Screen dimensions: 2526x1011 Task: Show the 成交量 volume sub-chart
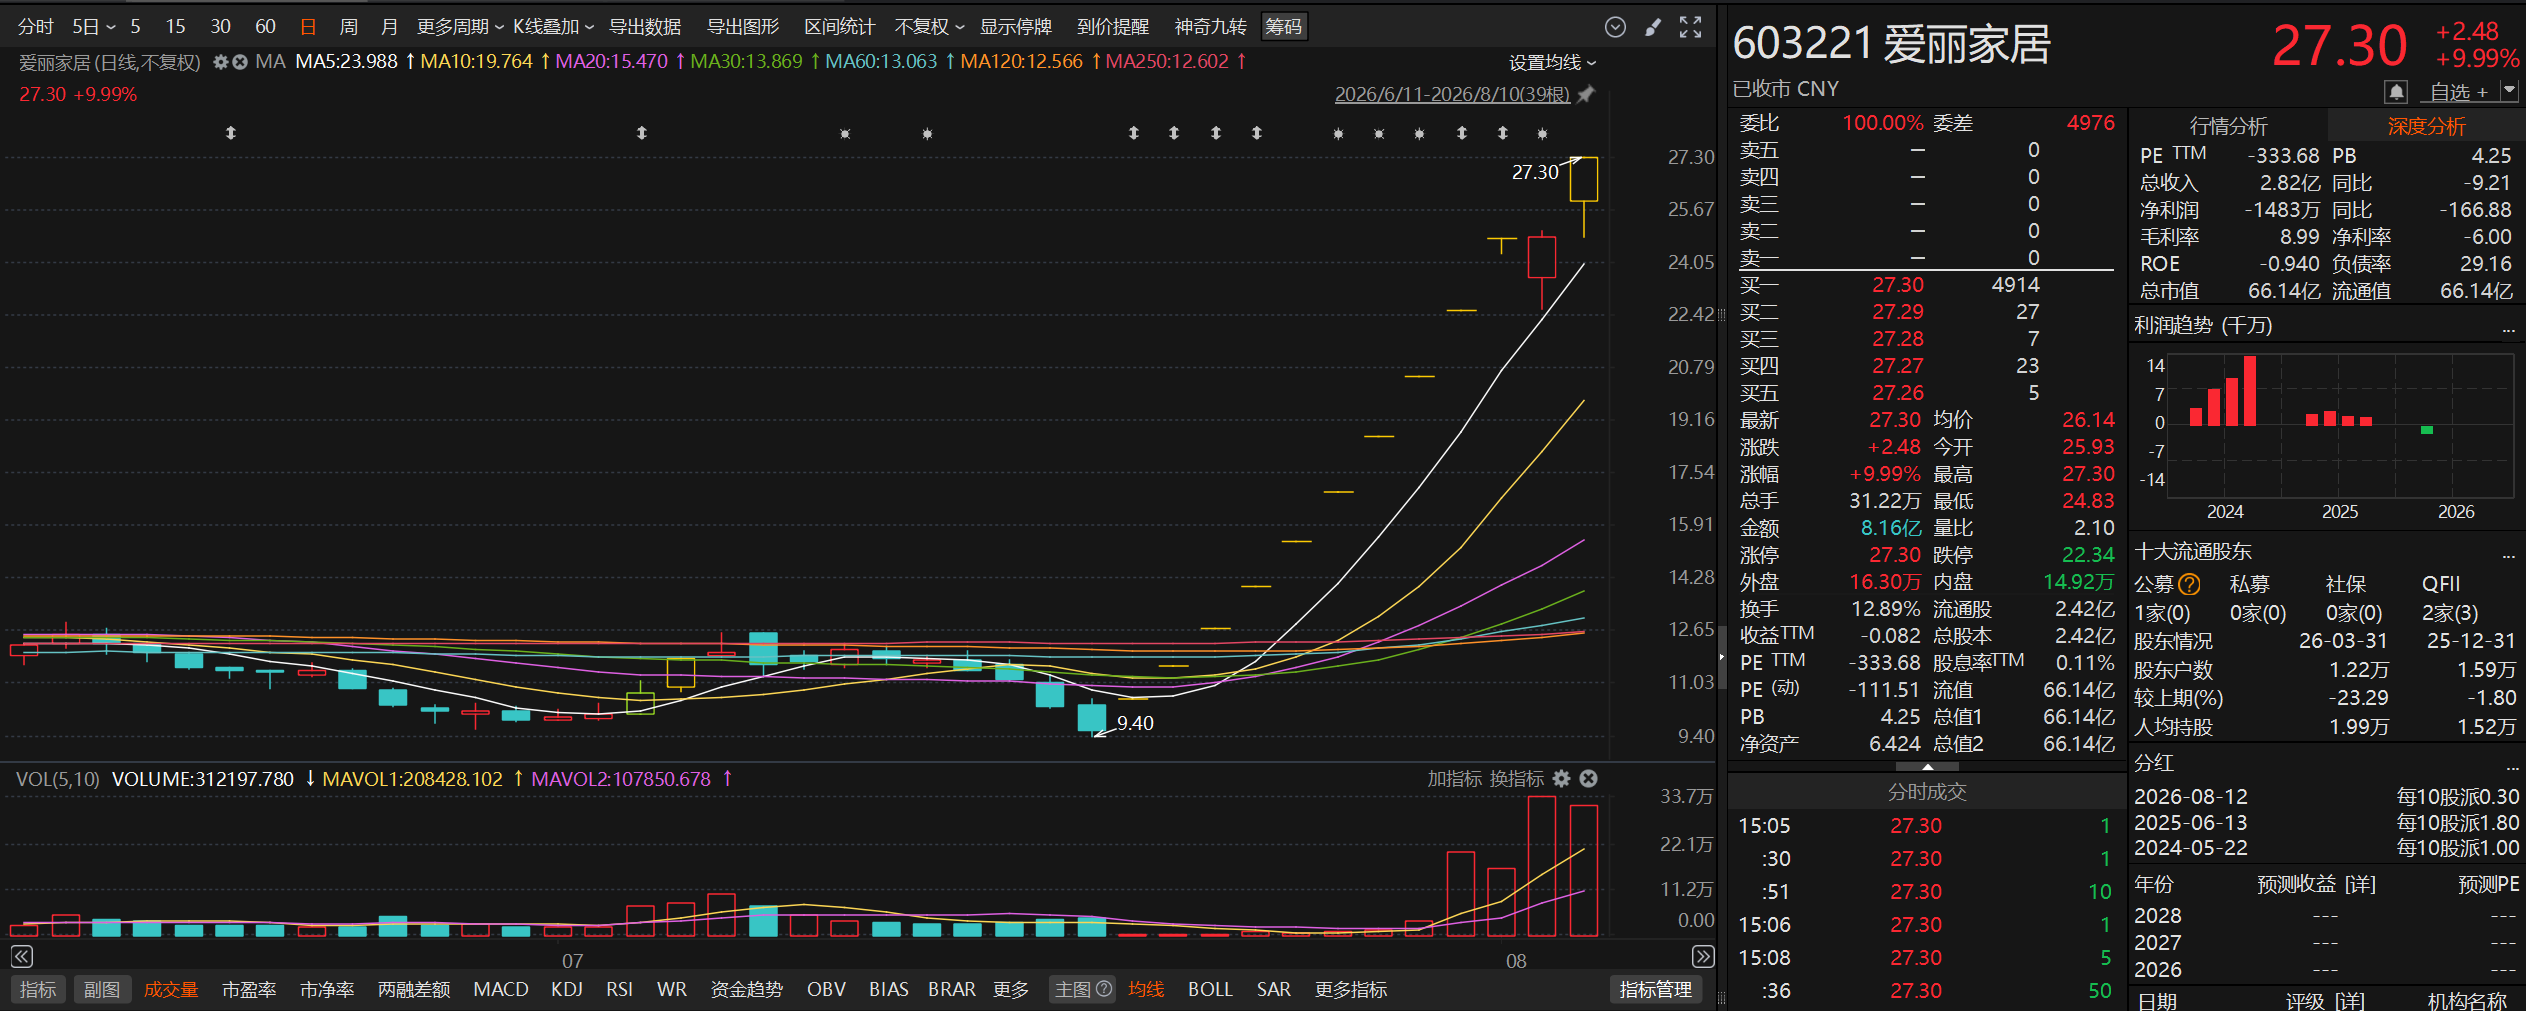pyautogui.click(x=171, y=989)
